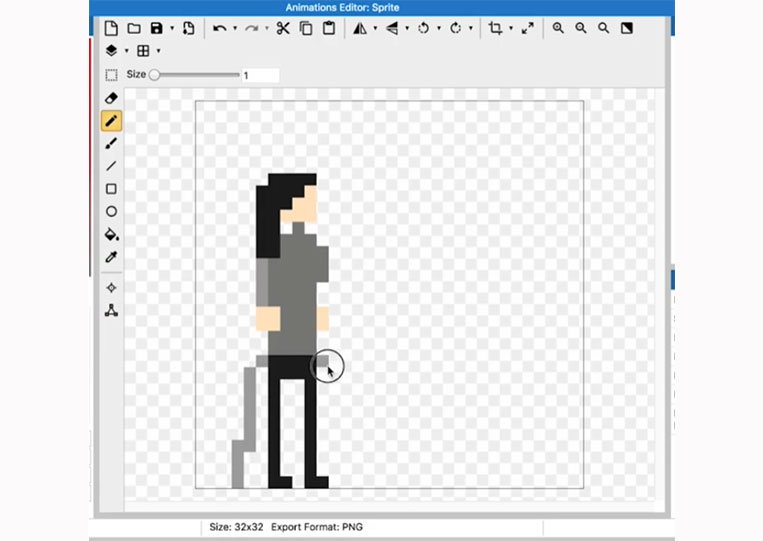Screen dimensions: 763x541
Task: Select the Eraser tool
Action: 111,98
